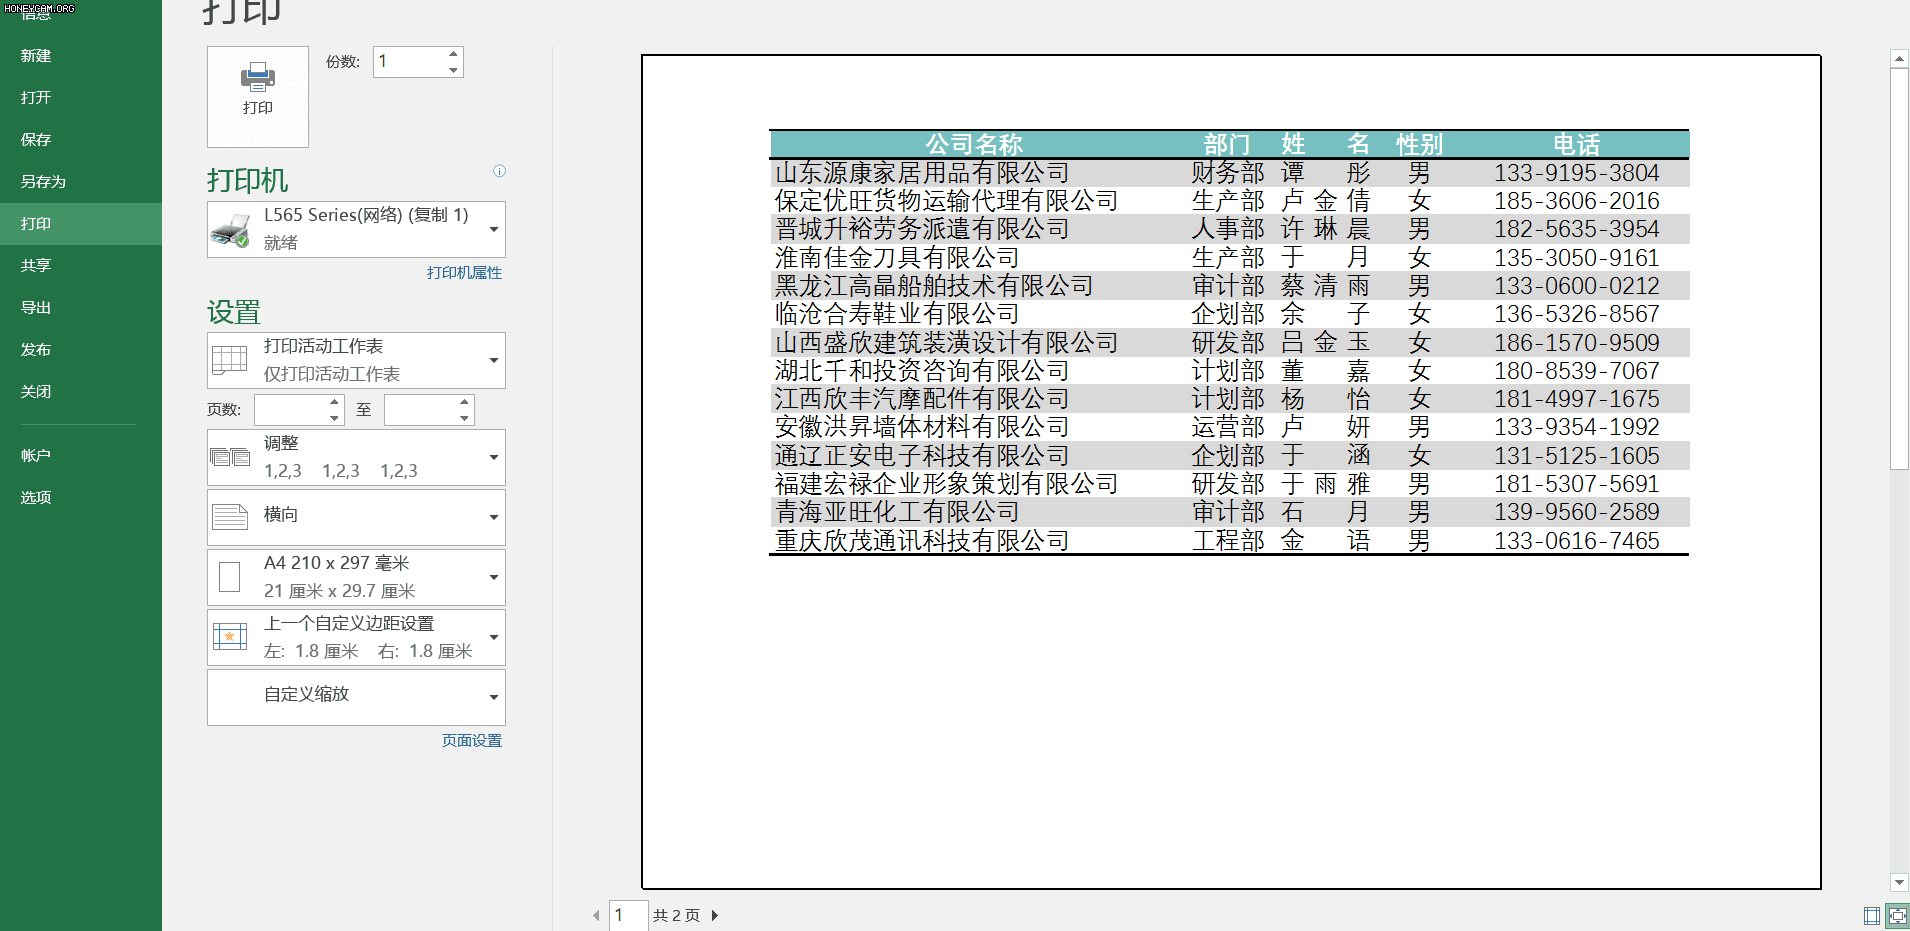The image size is (1910, 931).
Task: Open the 调整 collation dropdown
Action: pyautogui.click(x=494, y=457)
